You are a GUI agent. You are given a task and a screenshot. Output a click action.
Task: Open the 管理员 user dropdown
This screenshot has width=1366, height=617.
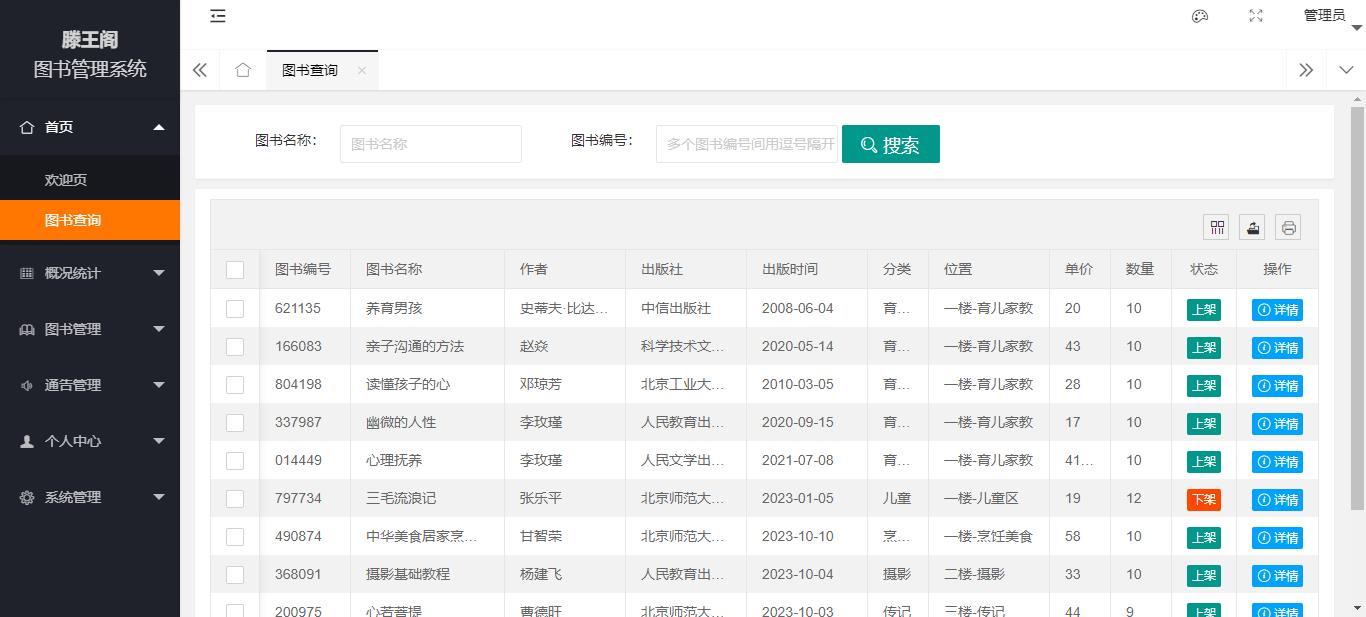coord(1332,16)
